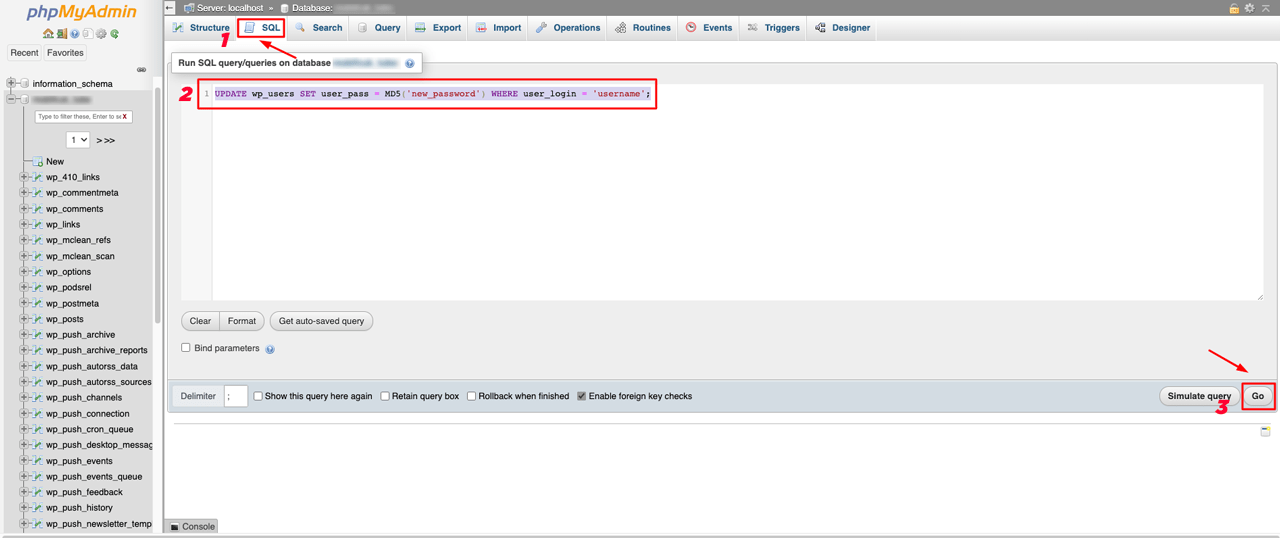Click the green reload navigation icon
The height and width of the screenshot is (538, 1280).
114,33
